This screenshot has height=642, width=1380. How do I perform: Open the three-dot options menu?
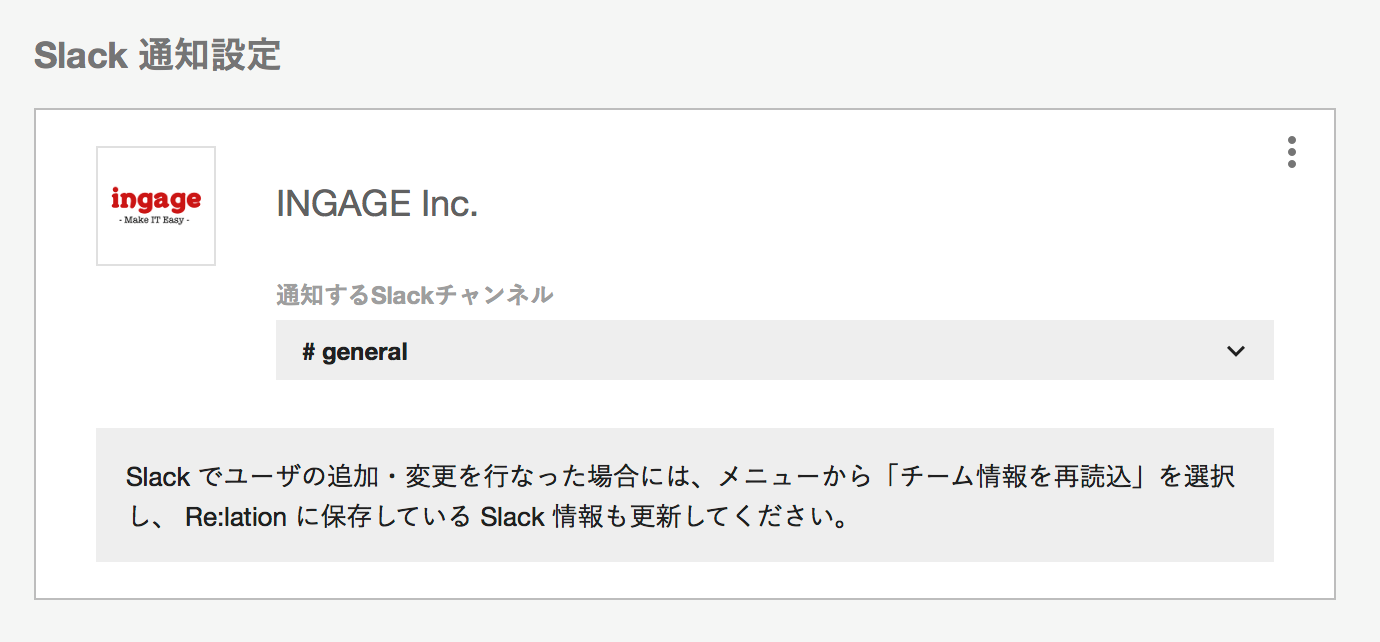(x=1292, y=152)
